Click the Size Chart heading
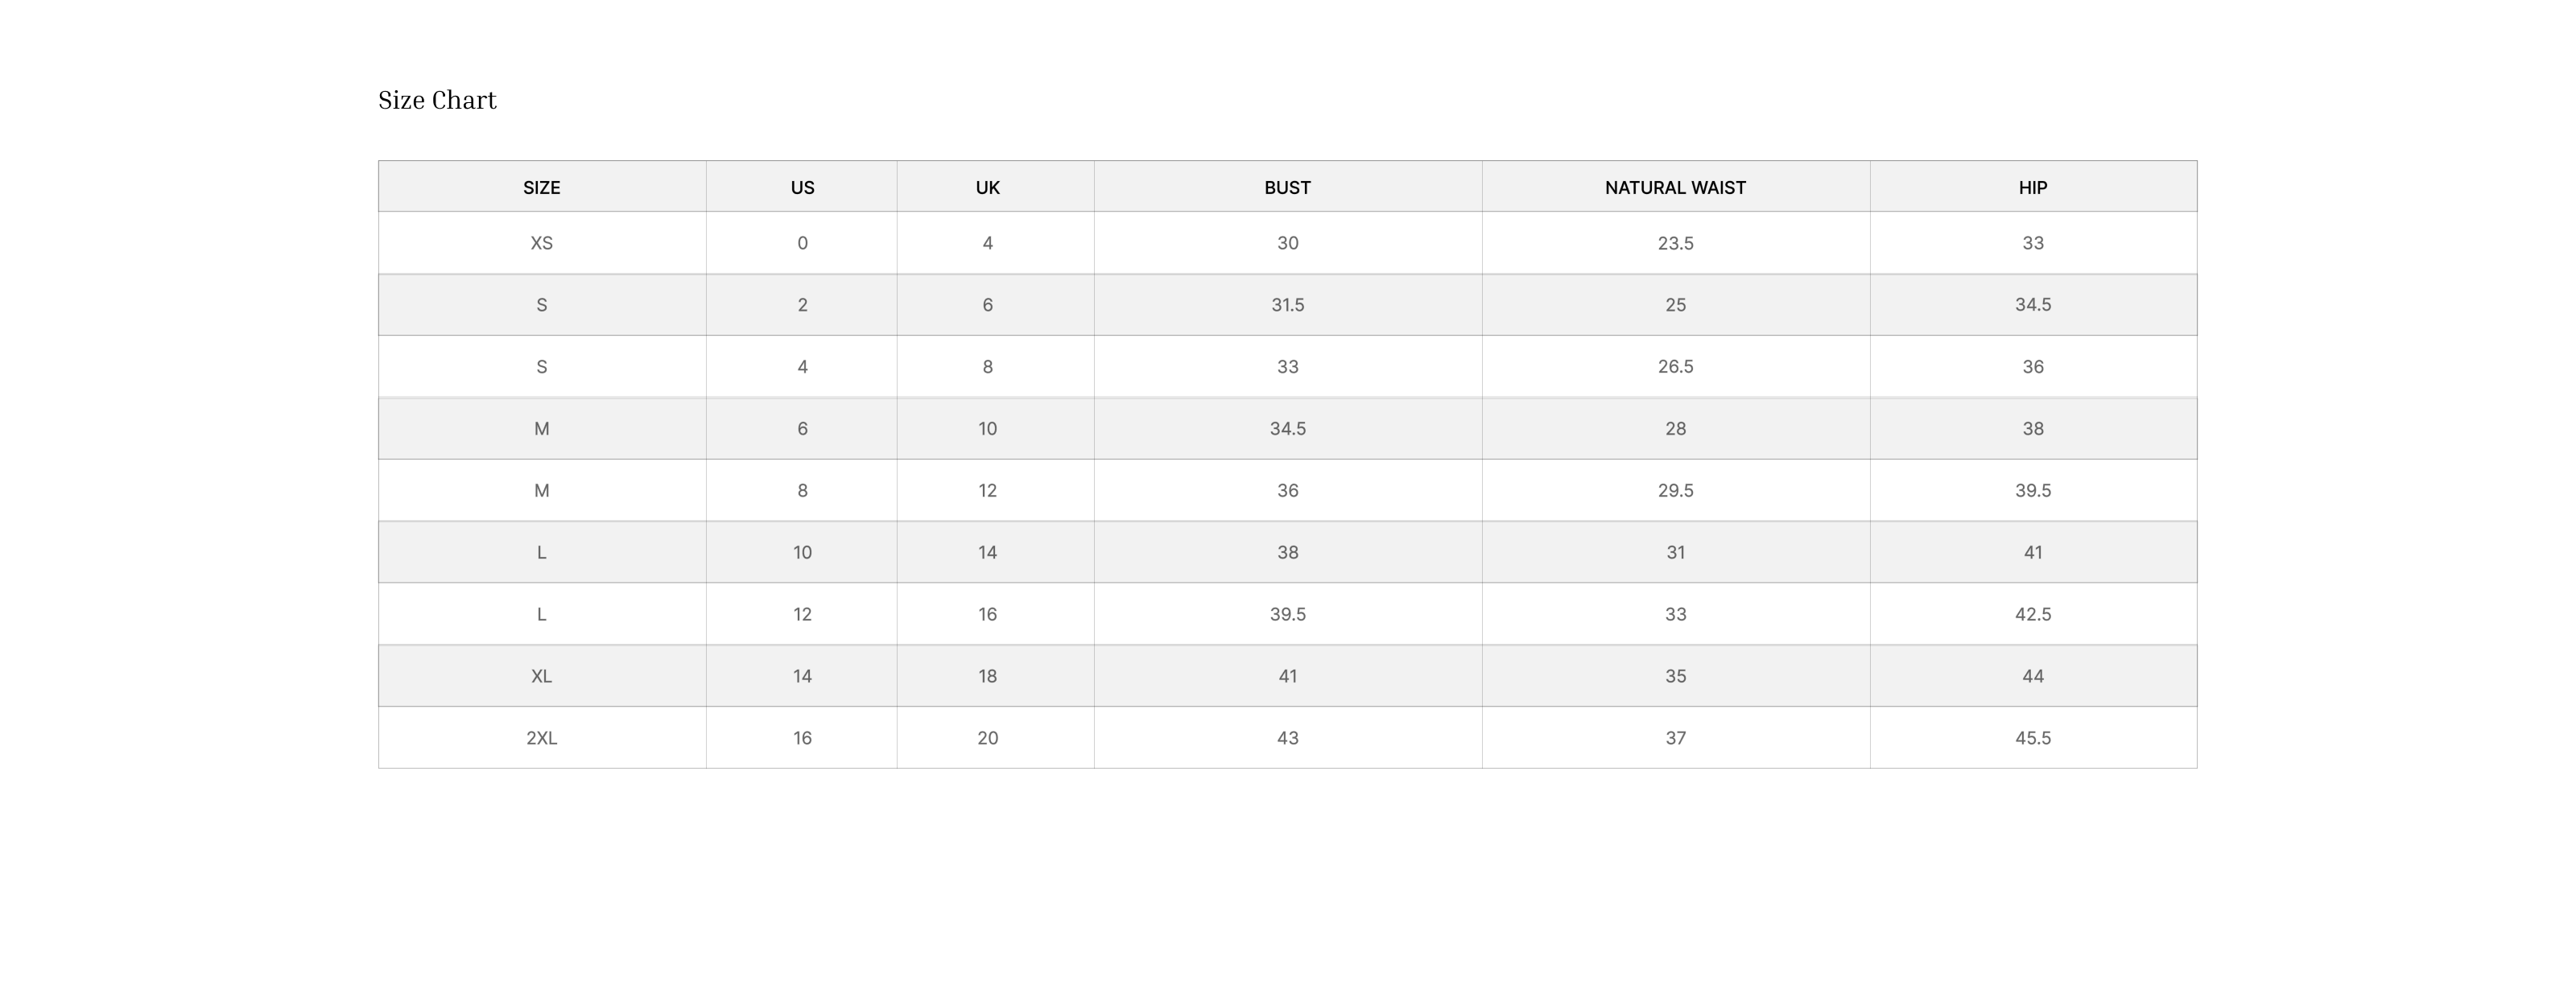Screen dimensions: 2576x998 (x=437, y=100)
